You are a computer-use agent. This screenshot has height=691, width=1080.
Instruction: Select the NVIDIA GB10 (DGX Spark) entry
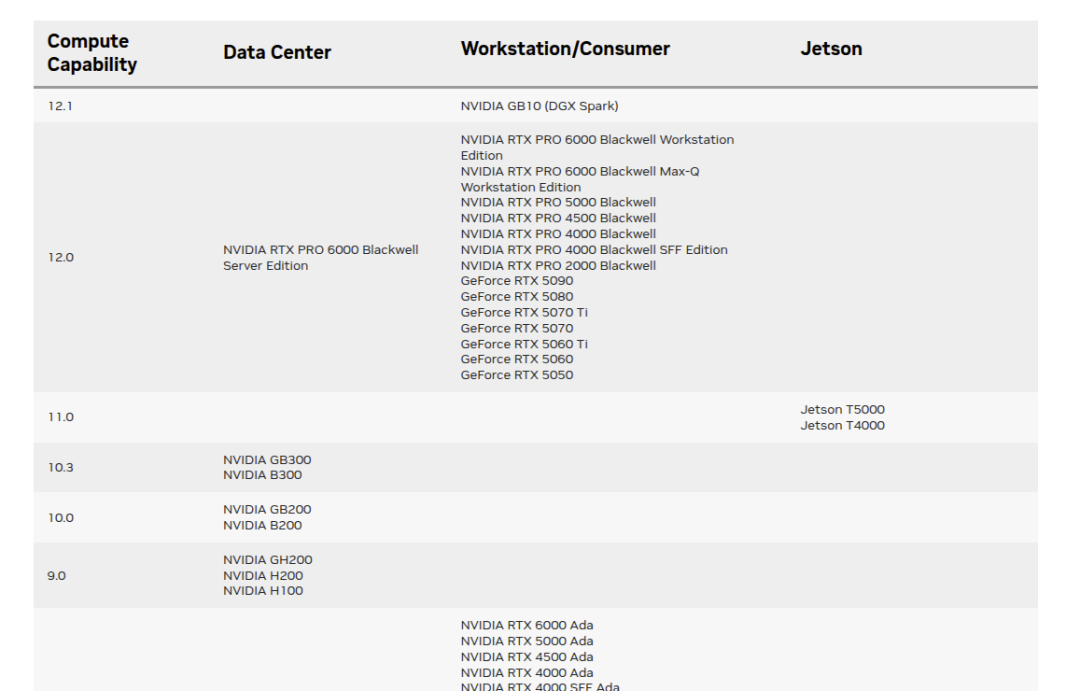pyautogui.click(x=539, y=106)
